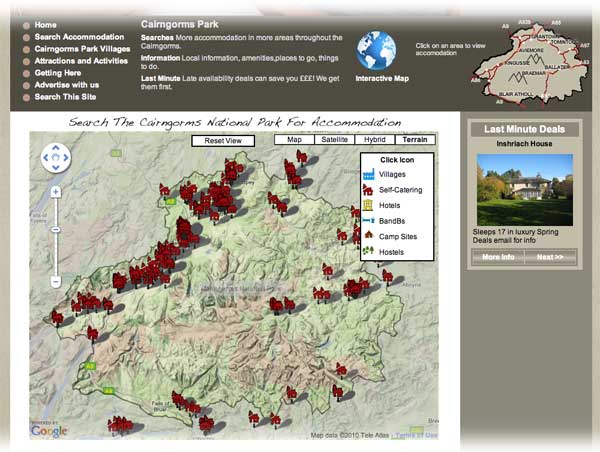Click the zoom slider handle
Viewport: 600px width, 452px height.
pos(56,230)
